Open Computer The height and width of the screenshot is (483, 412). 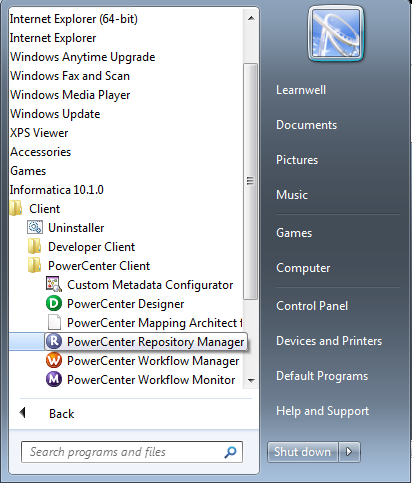tap(303, 268)
